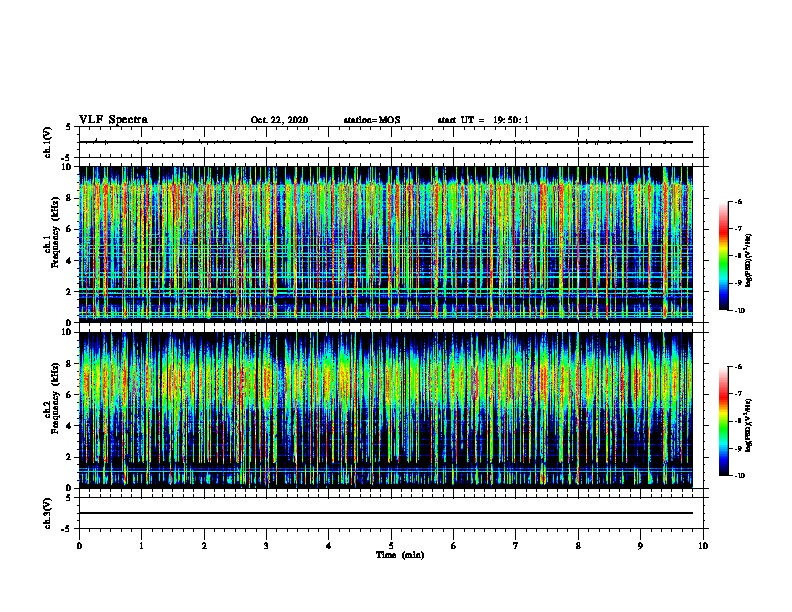Image resolution: width=792 pixels, height=612 pixels.
Task: Click time axis tick label '2'
Action: [204, 546]
